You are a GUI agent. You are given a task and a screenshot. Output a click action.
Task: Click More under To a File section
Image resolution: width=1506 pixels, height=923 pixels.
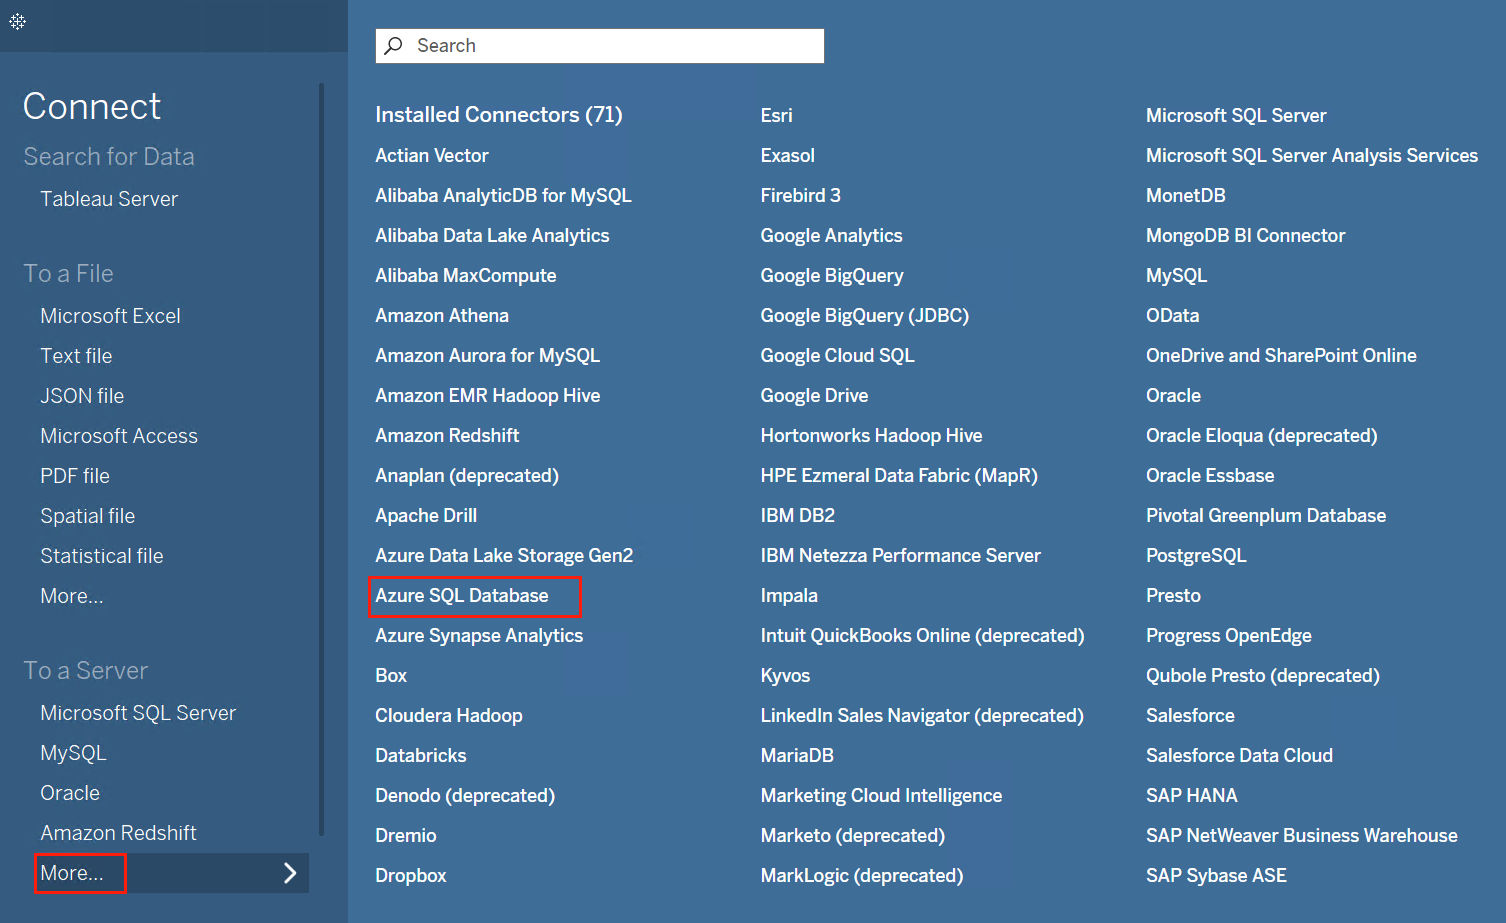click(71, 595)
